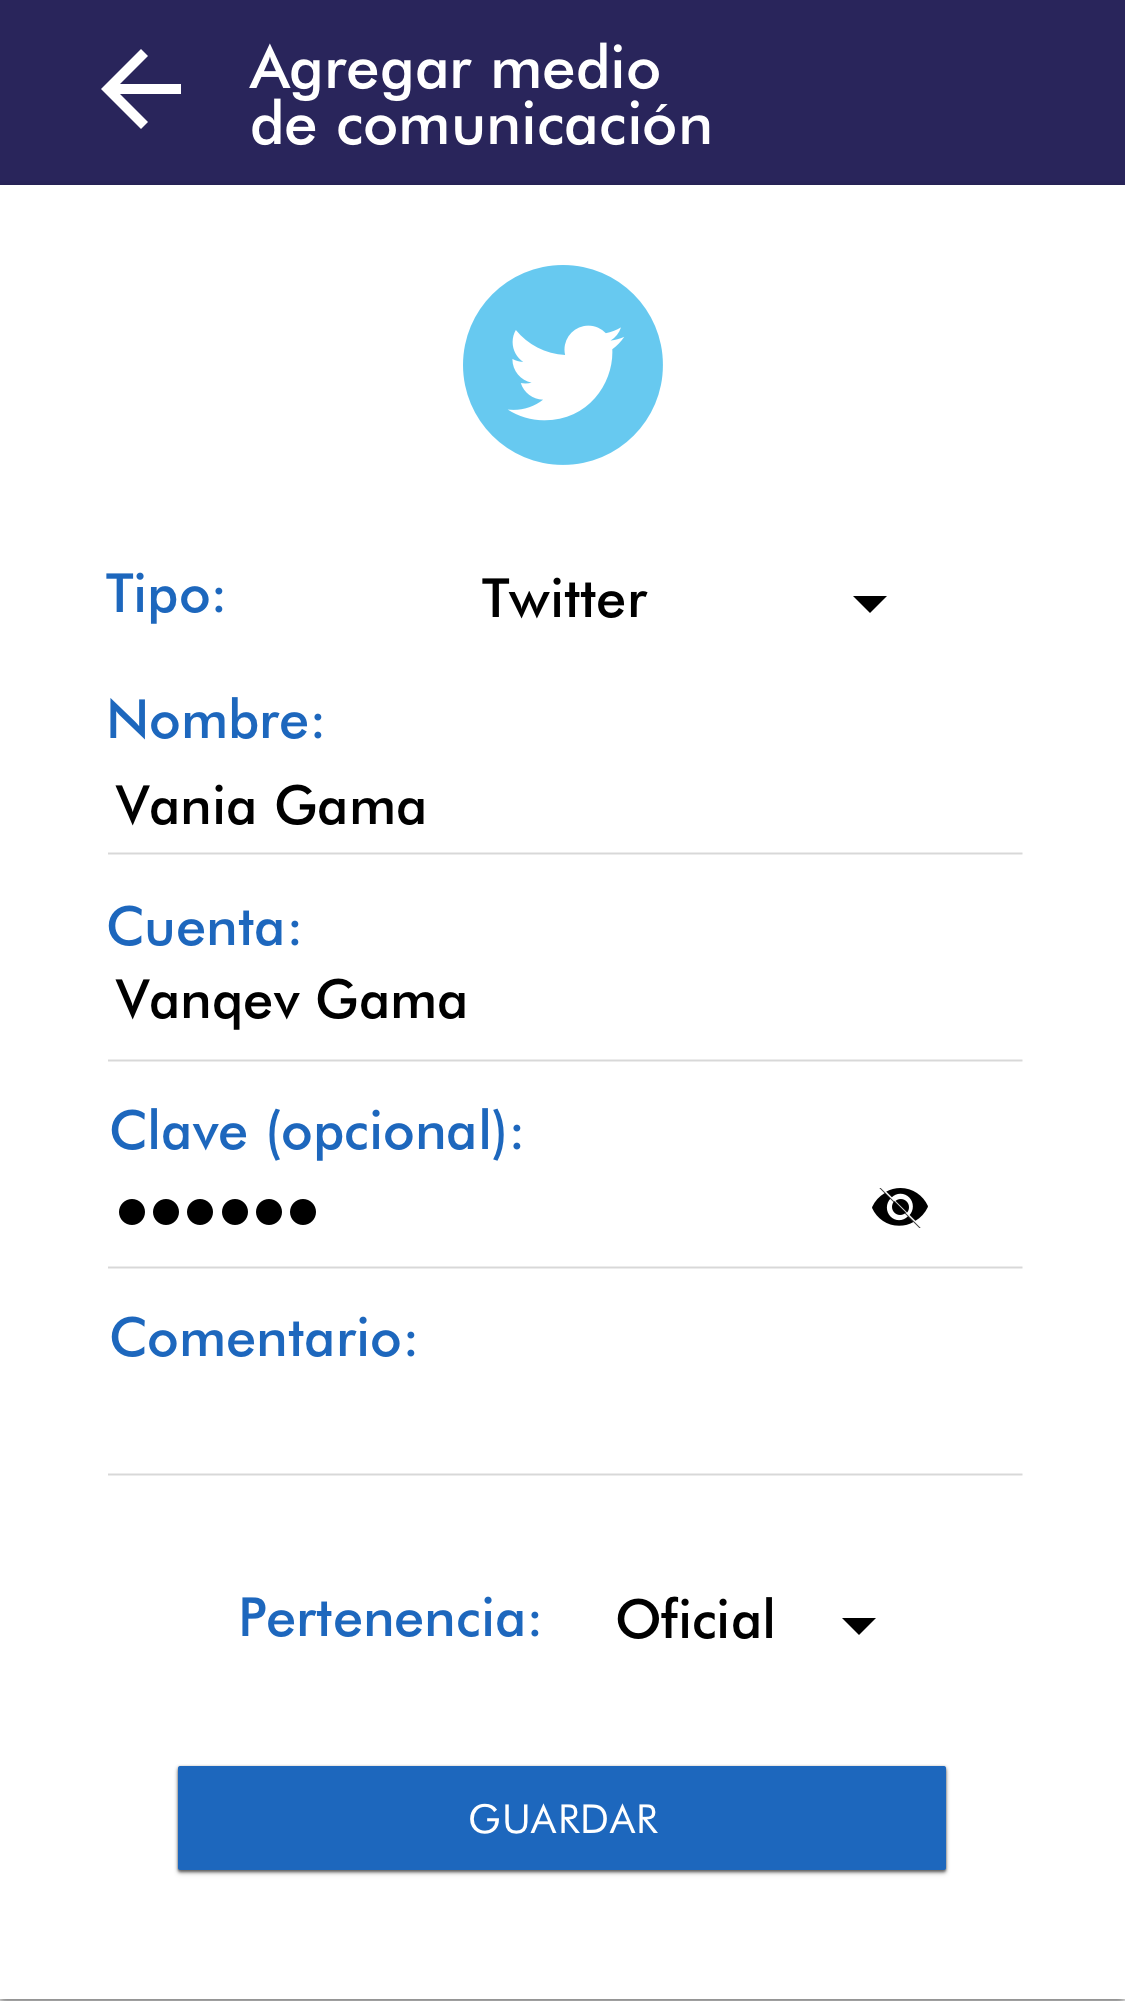
Task: Click the Clave (opcional) label
Action: 316,1132
